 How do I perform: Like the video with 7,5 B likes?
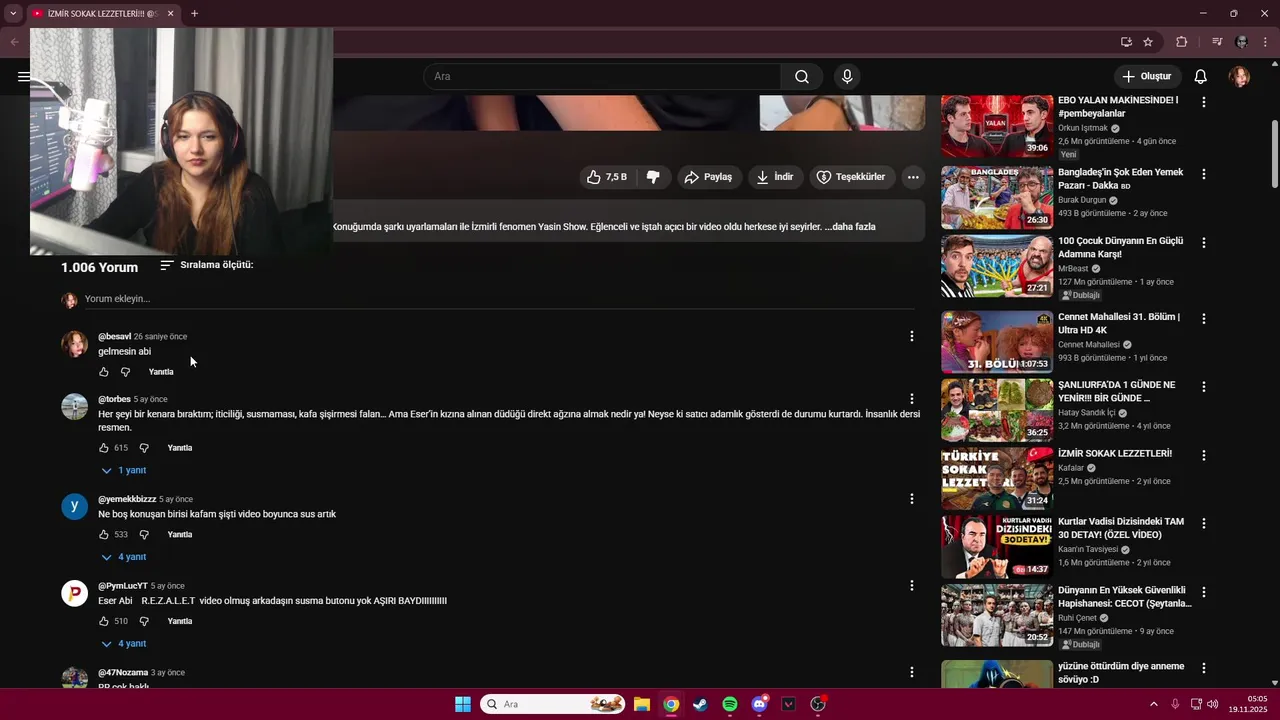[608, 177]
